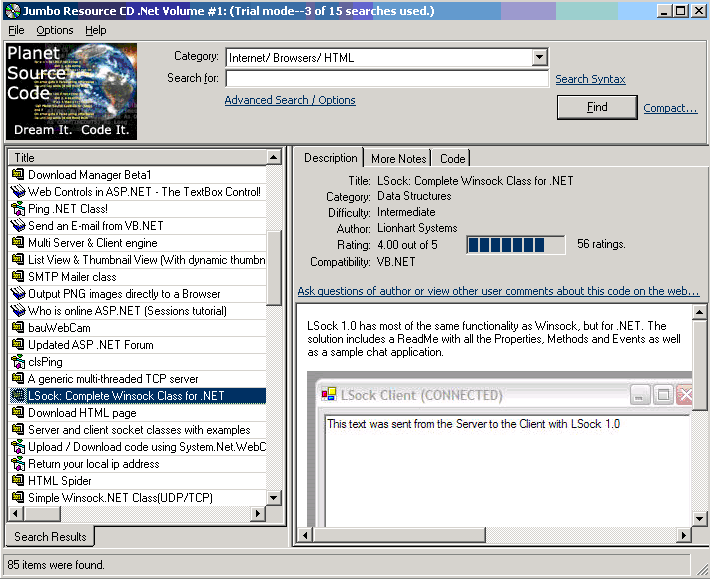Viewport: 710px width, 579px height.
Task: Click the icon beside Multi Server & Client engine
Action: point(18,243)
